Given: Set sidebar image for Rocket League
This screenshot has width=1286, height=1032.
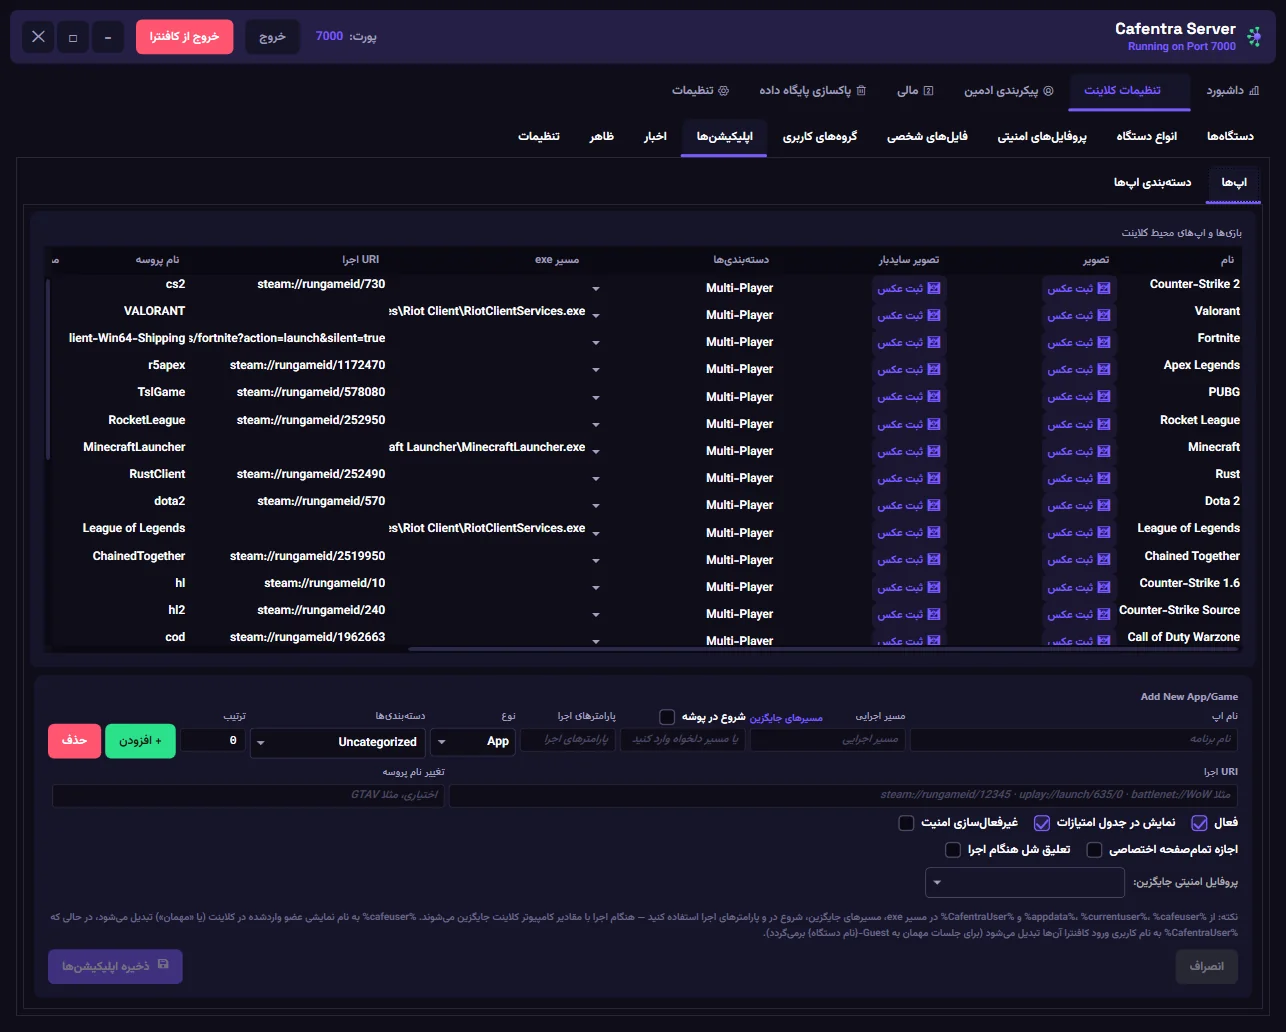Looking at the screenshot, I should click(909, 424).
